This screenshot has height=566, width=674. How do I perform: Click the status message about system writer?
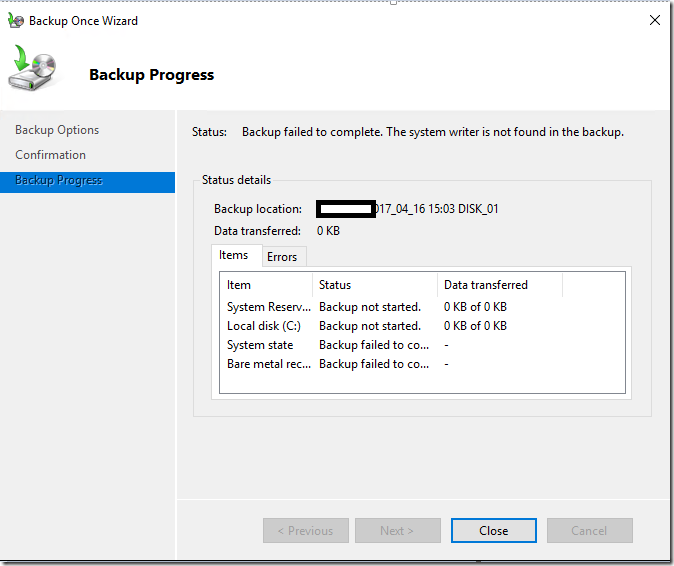click(x=432, y=132)
